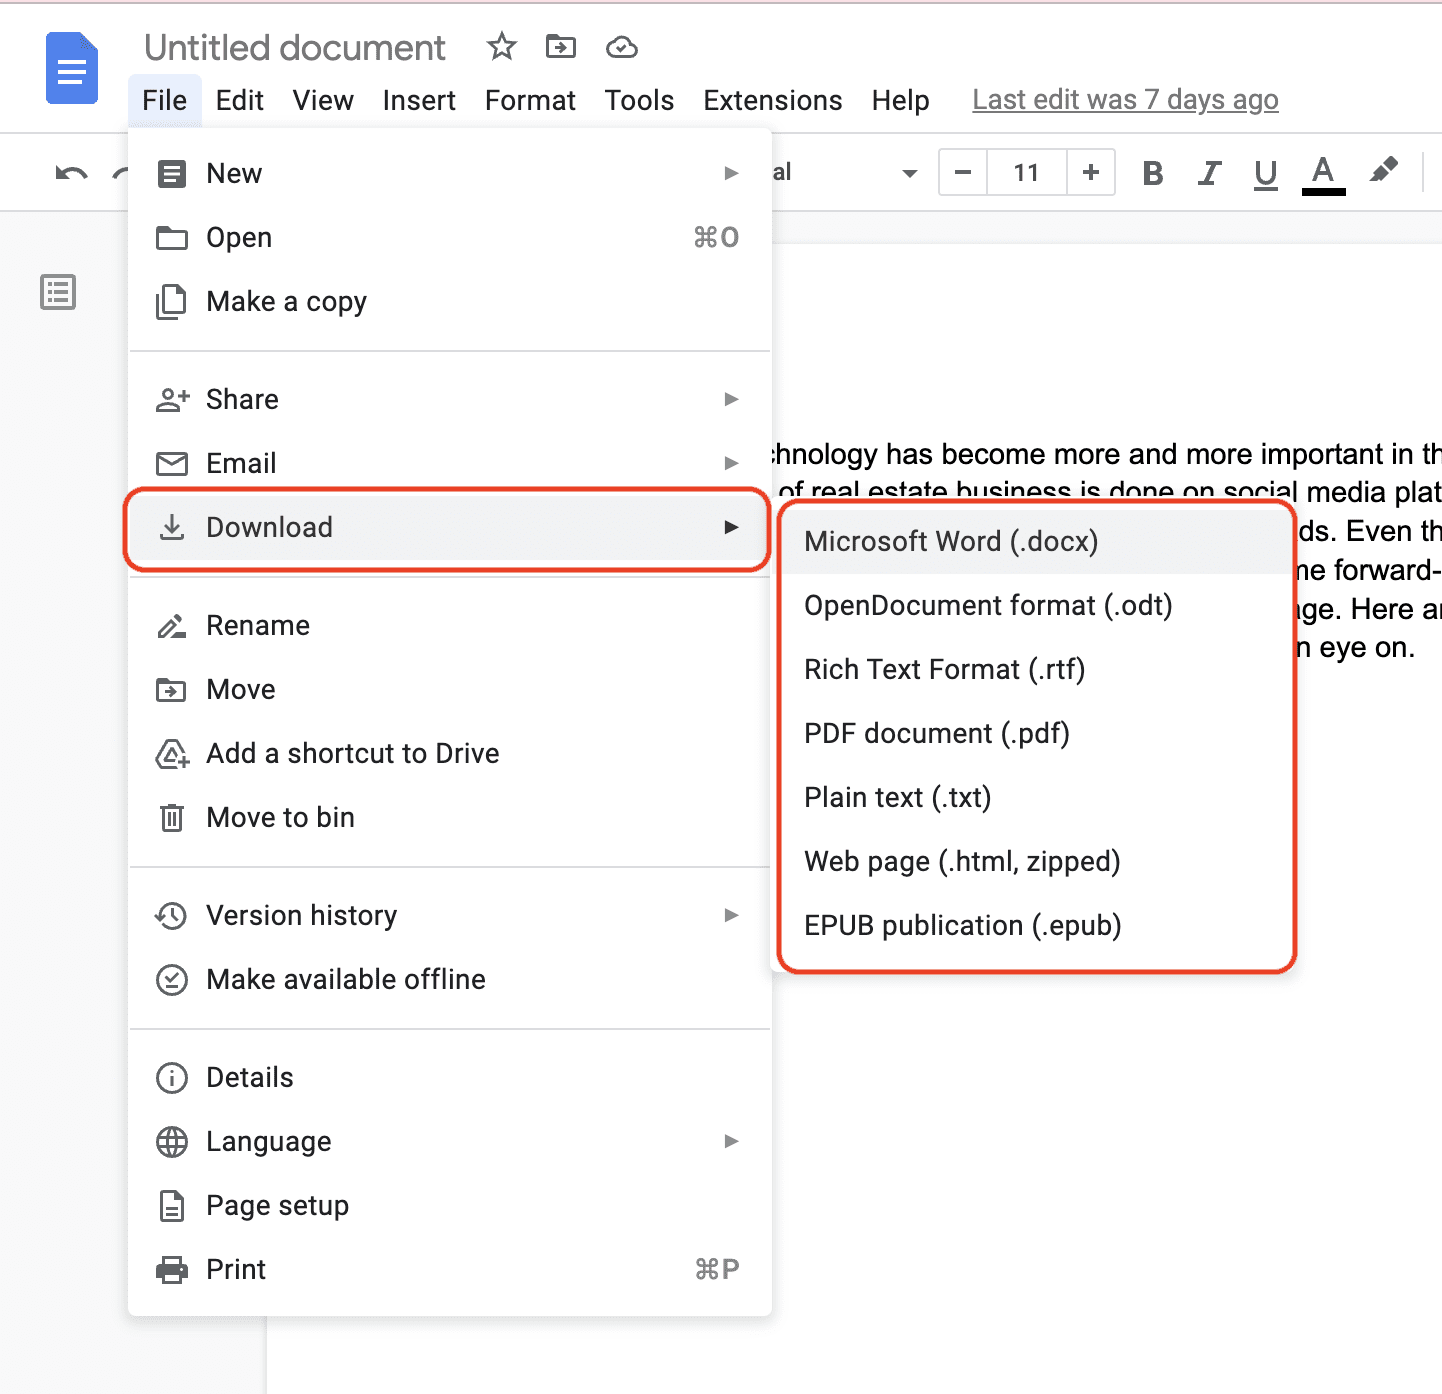Open the Extensions menu

click(772, 100)
